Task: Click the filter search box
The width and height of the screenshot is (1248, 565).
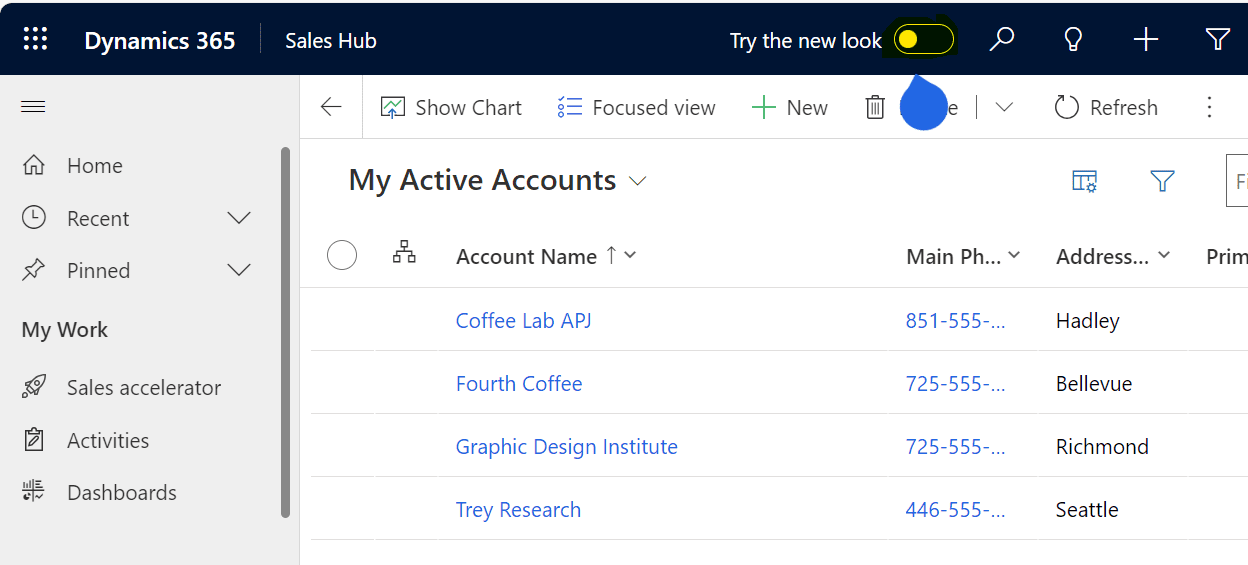Action: 1237,181
